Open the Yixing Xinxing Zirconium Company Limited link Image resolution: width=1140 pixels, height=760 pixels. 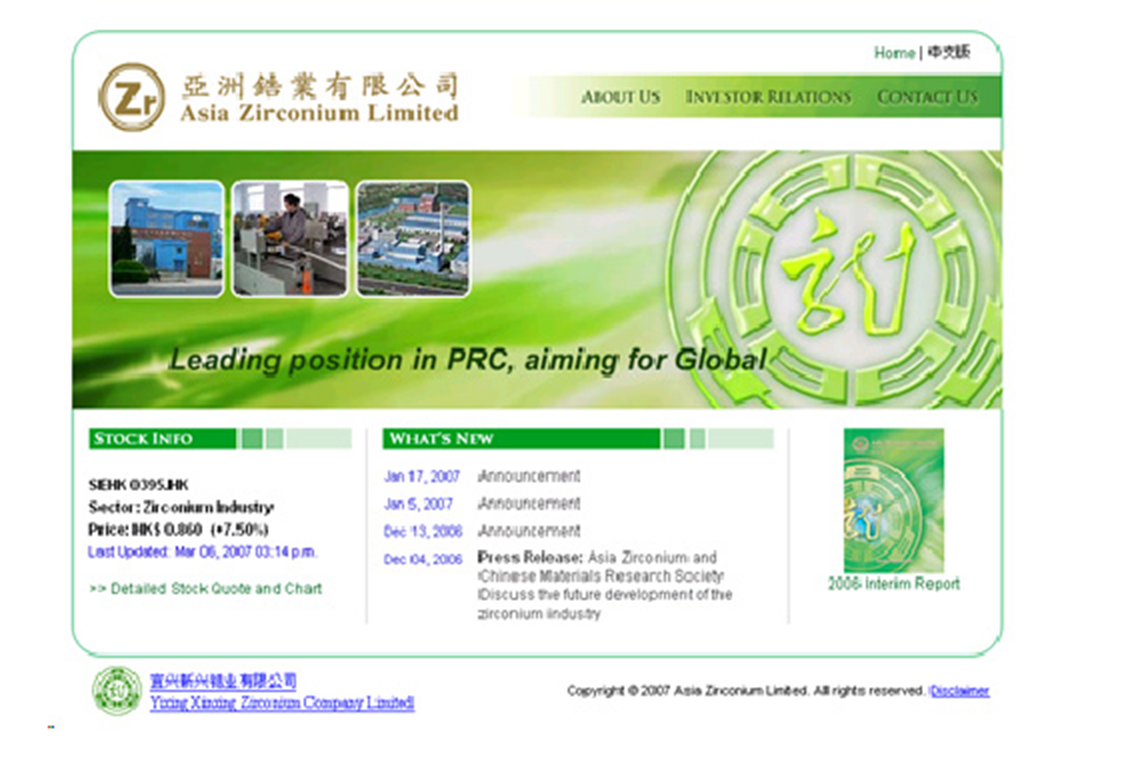282,703
